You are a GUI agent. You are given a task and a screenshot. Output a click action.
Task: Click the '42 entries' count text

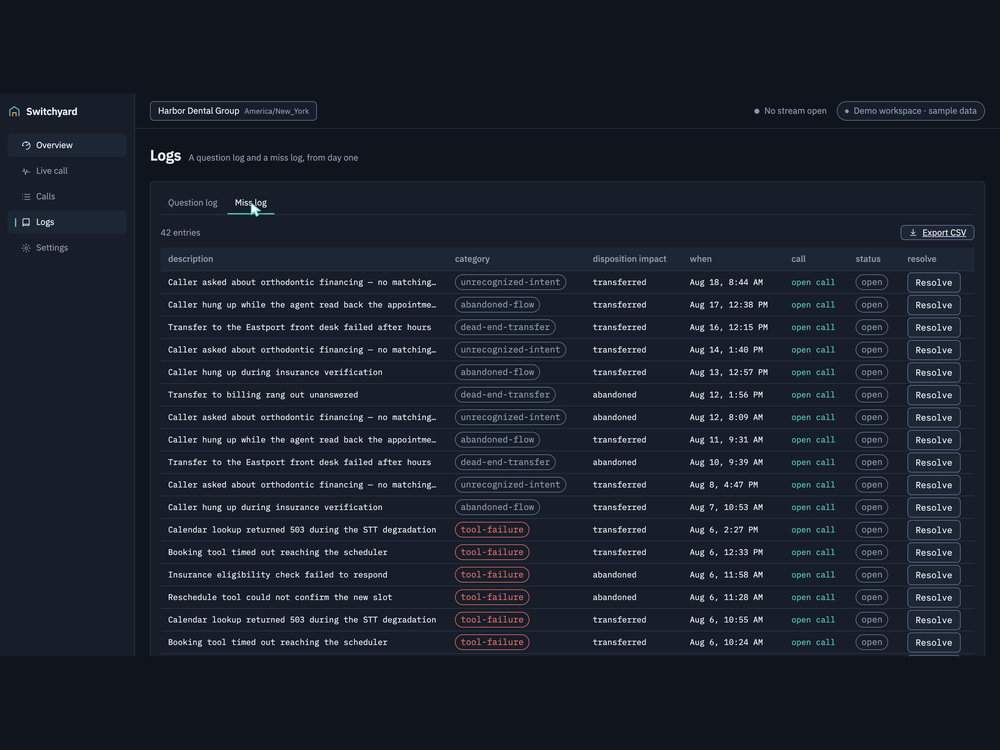180,233
